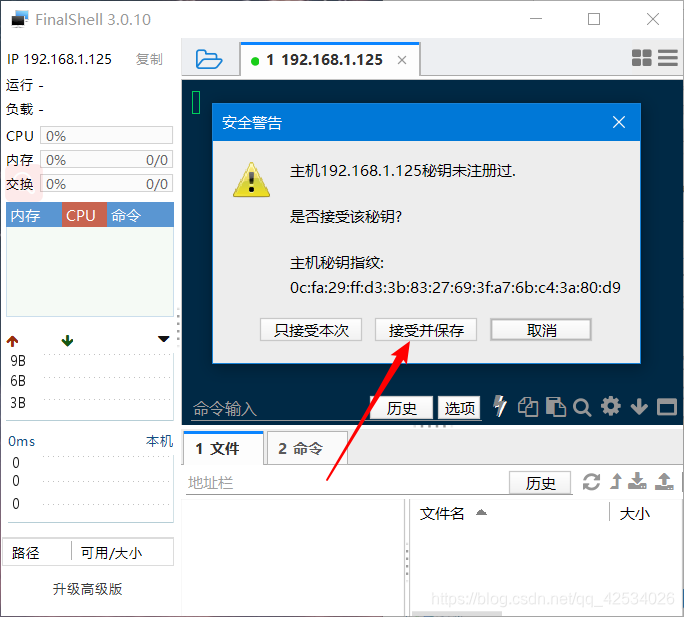The width and height of the screenshot is (684, 617).
Task: Click the scroll-down arrow icon
Action: click(x=639, y=407)
